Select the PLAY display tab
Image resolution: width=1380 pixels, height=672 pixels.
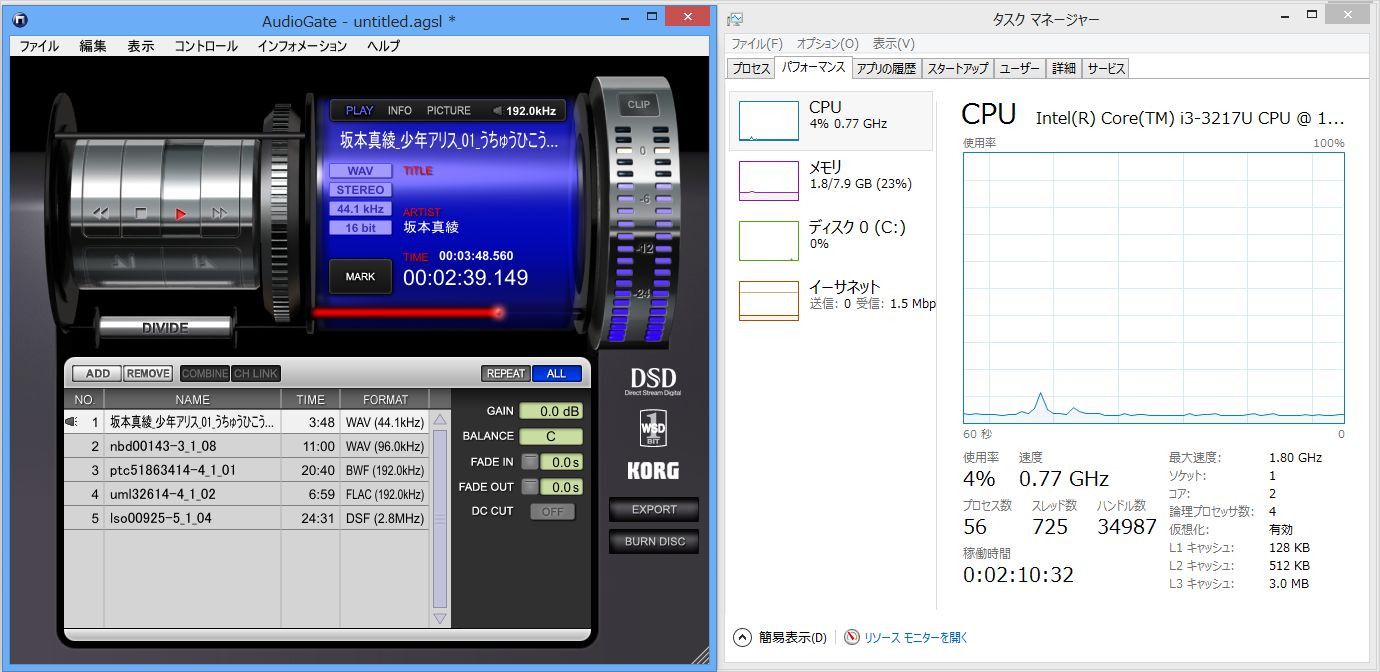[x=359, y=111]
